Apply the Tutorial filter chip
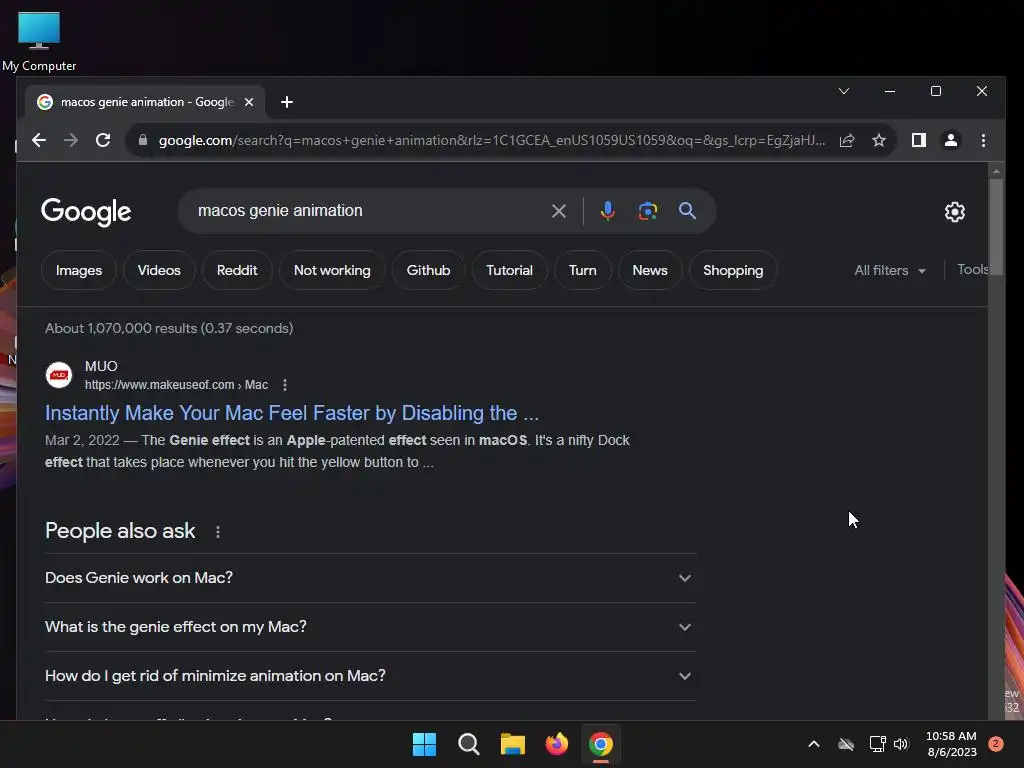 [509, 270]
